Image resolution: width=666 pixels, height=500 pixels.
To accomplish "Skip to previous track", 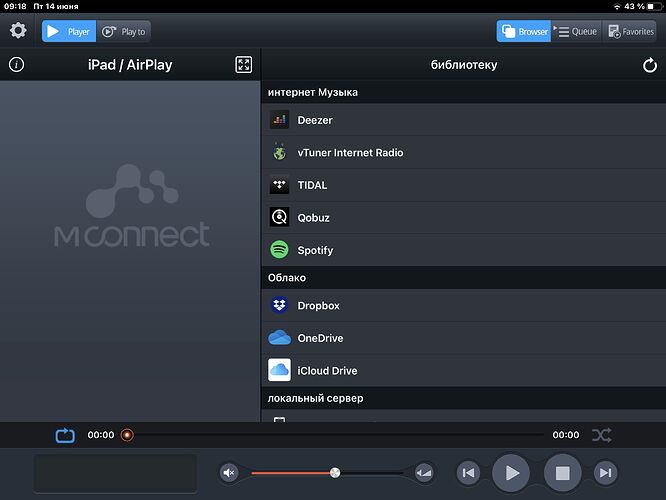I will tap(468, 472).
